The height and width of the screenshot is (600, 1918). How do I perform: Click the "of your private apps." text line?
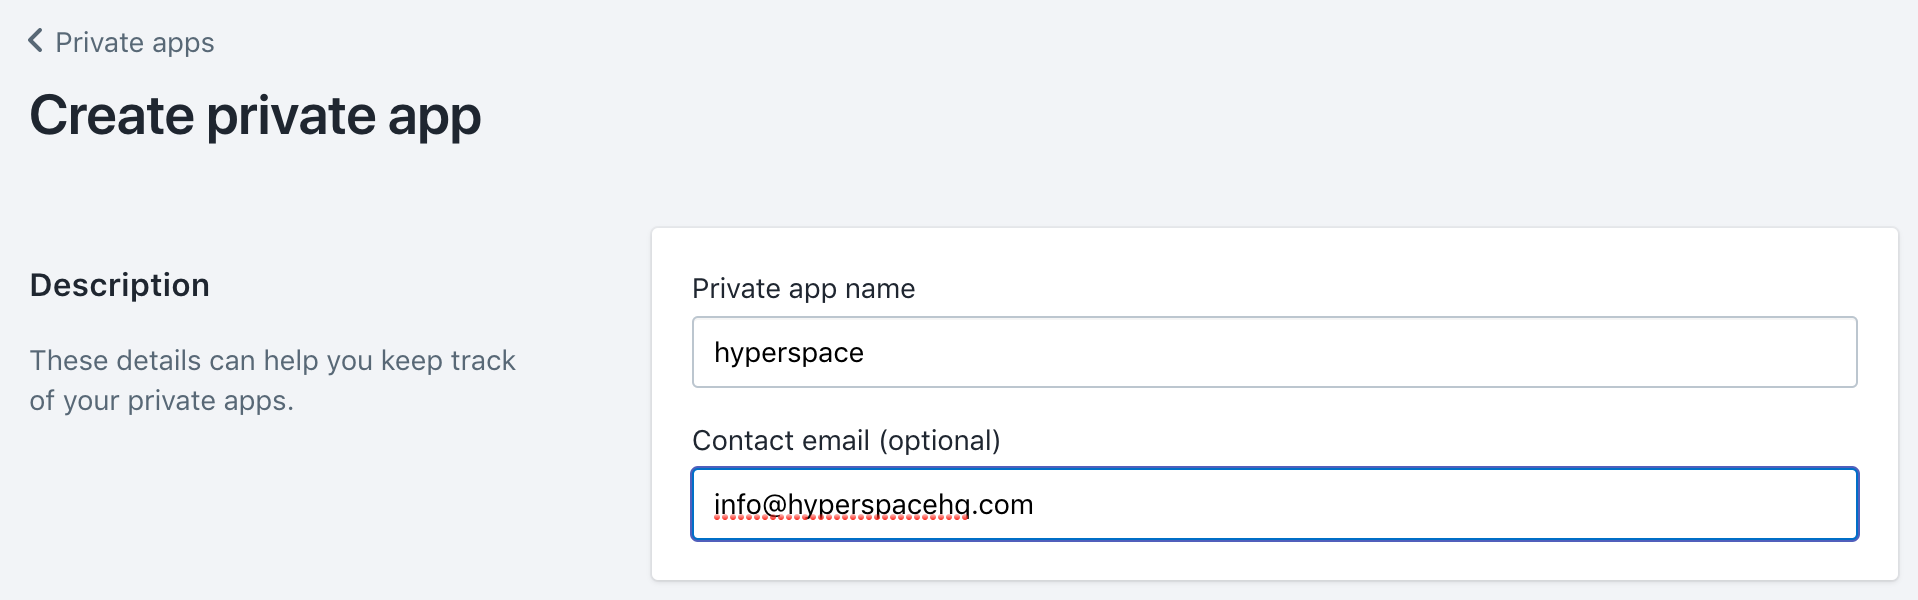161,400
